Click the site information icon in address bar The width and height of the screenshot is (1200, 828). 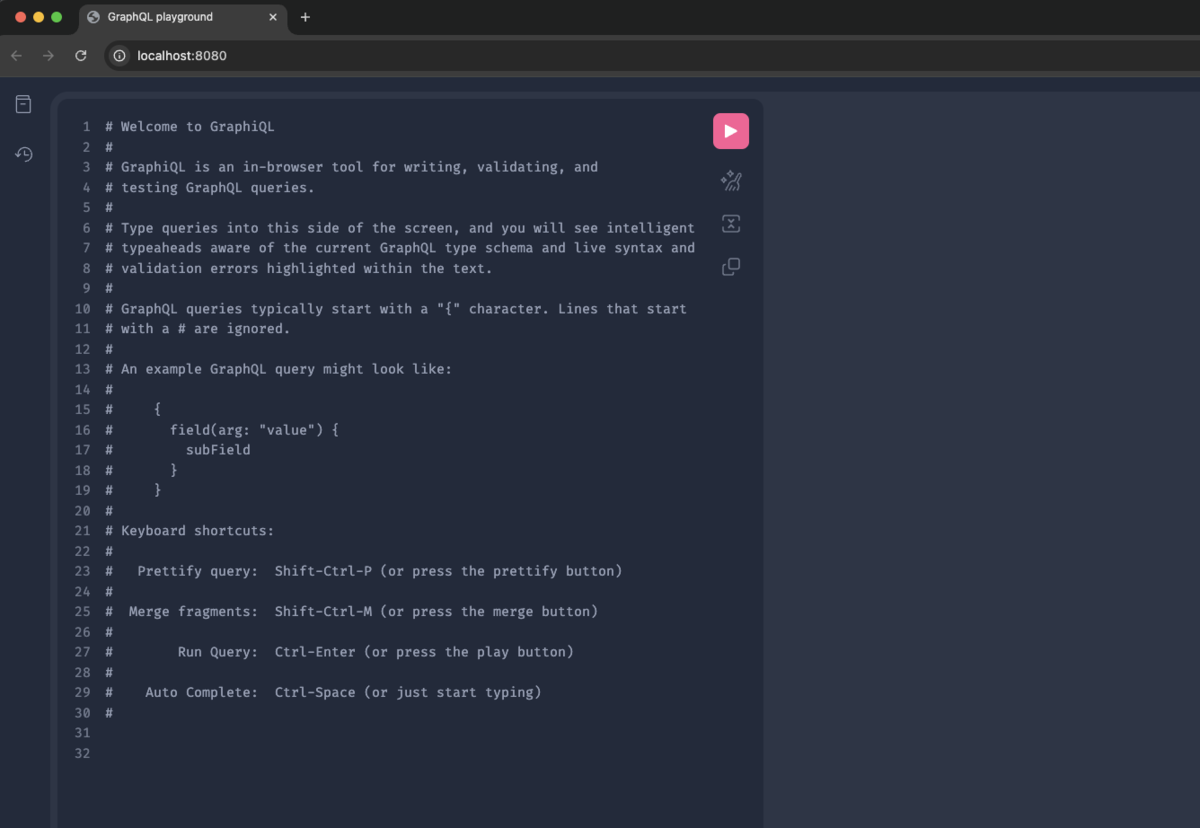pos(120,56)
